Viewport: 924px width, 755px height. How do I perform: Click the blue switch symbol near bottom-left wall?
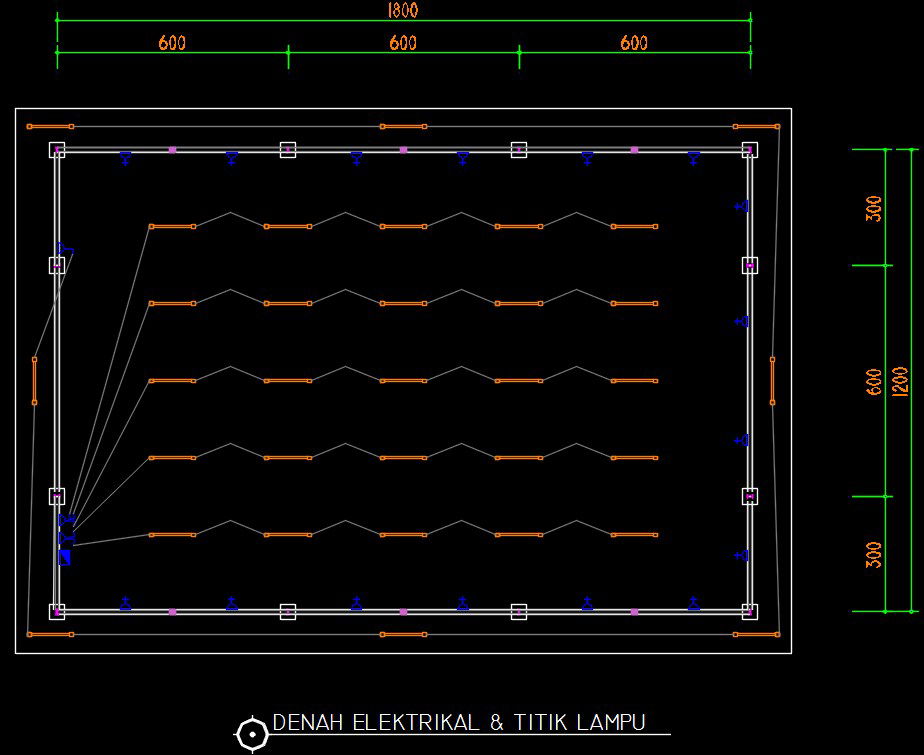click(68, 518)
